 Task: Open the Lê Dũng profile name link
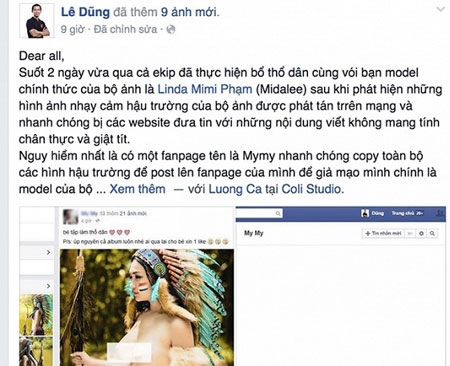coord(85,12)
